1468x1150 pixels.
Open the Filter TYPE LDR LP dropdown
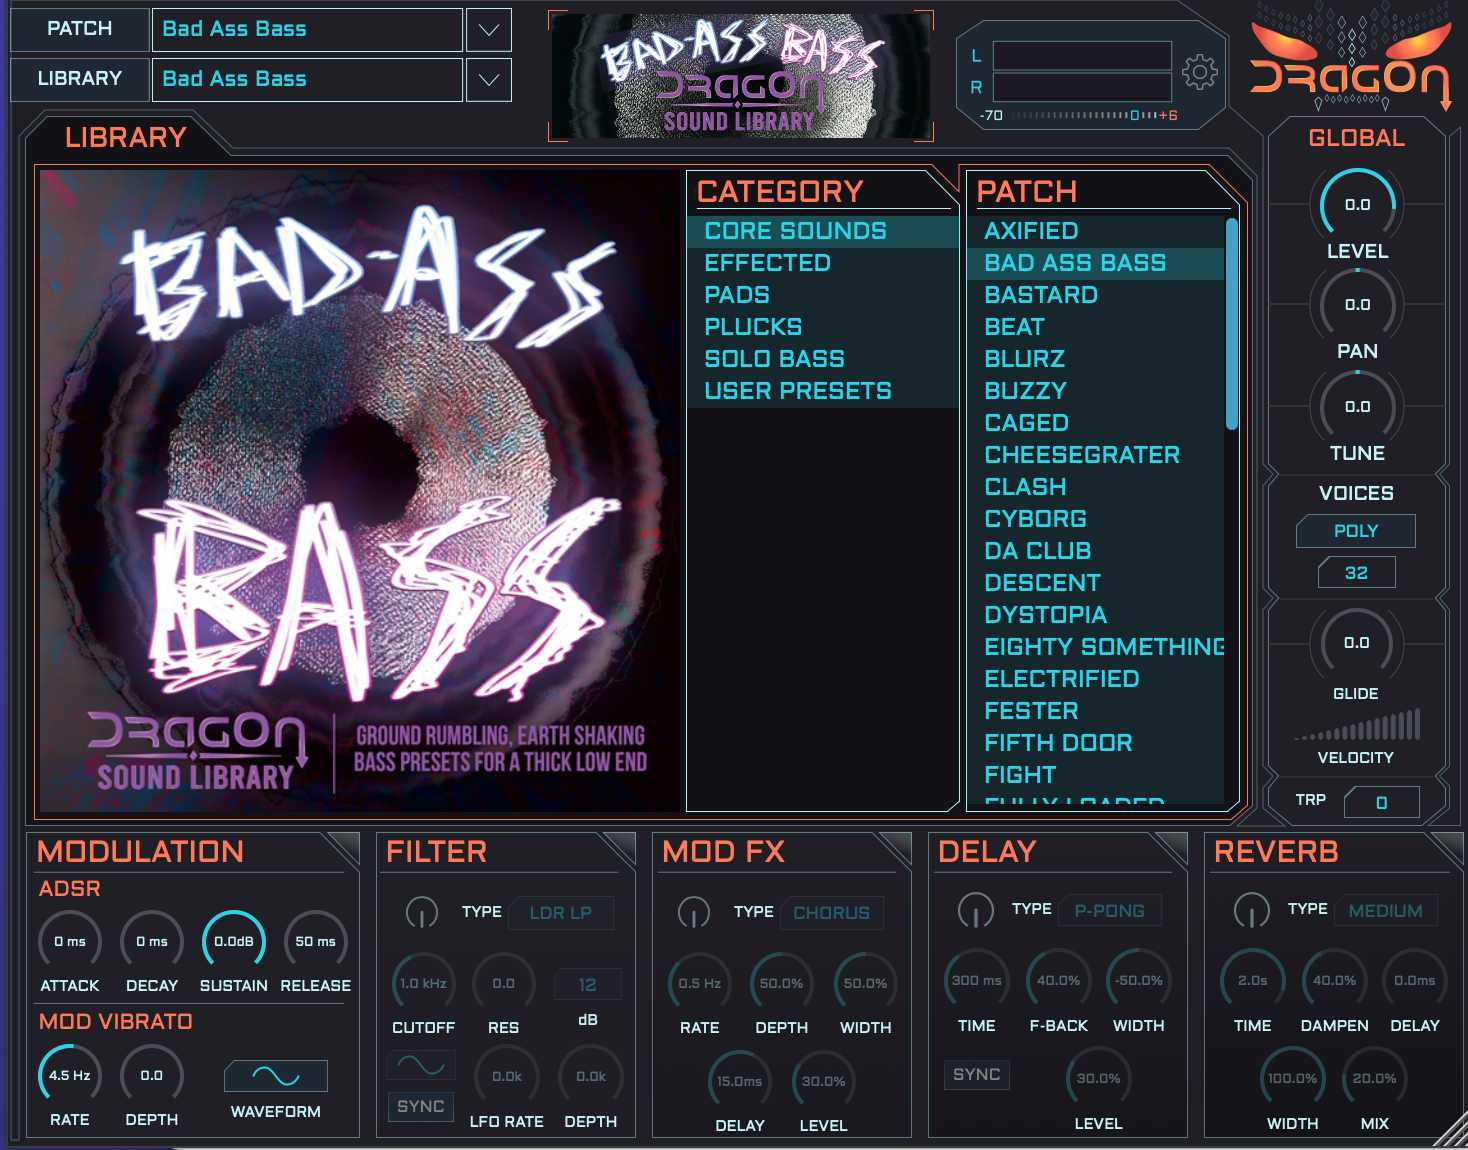pyautogui.click(x=561, y=913)
